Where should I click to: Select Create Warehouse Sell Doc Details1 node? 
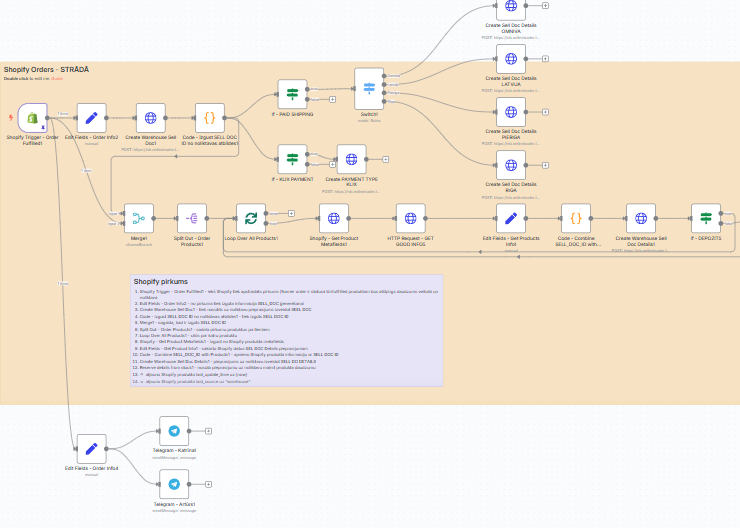(x=641, y=218)
